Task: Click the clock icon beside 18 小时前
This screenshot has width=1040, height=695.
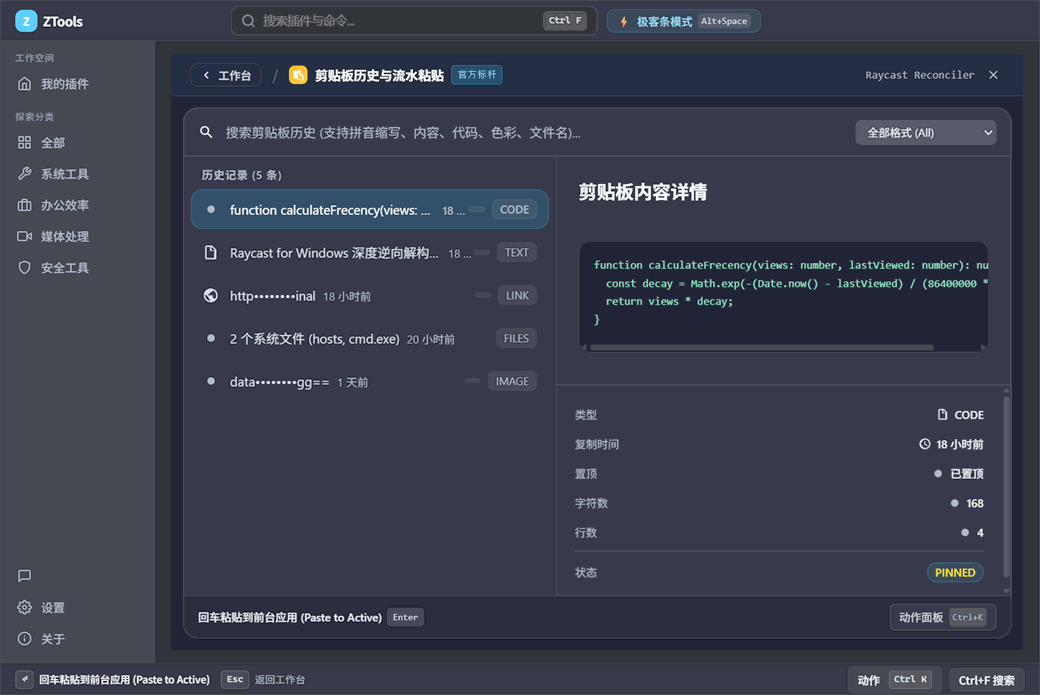Action: [925, 444]
